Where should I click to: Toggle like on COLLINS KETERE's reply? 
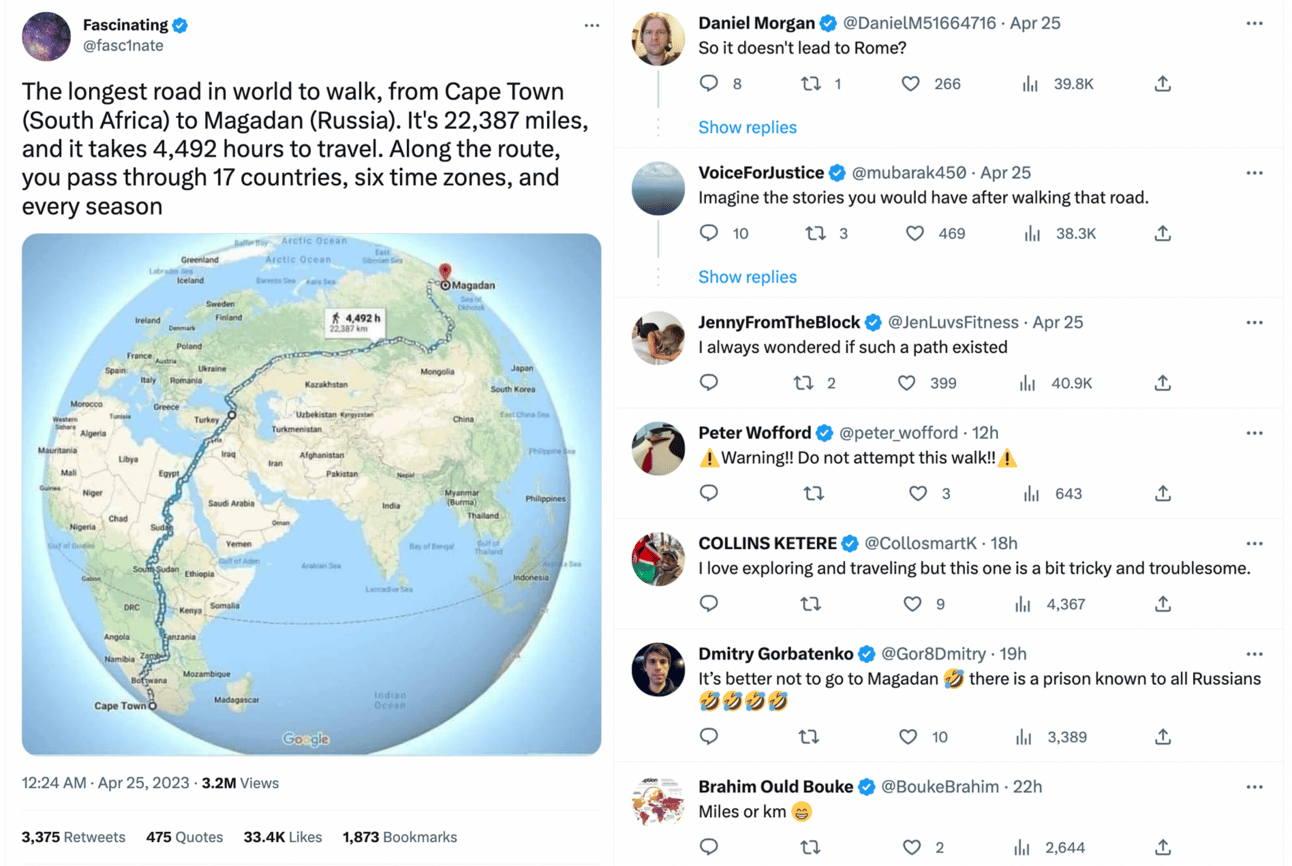pyautogui.click(x=912, y=604)
